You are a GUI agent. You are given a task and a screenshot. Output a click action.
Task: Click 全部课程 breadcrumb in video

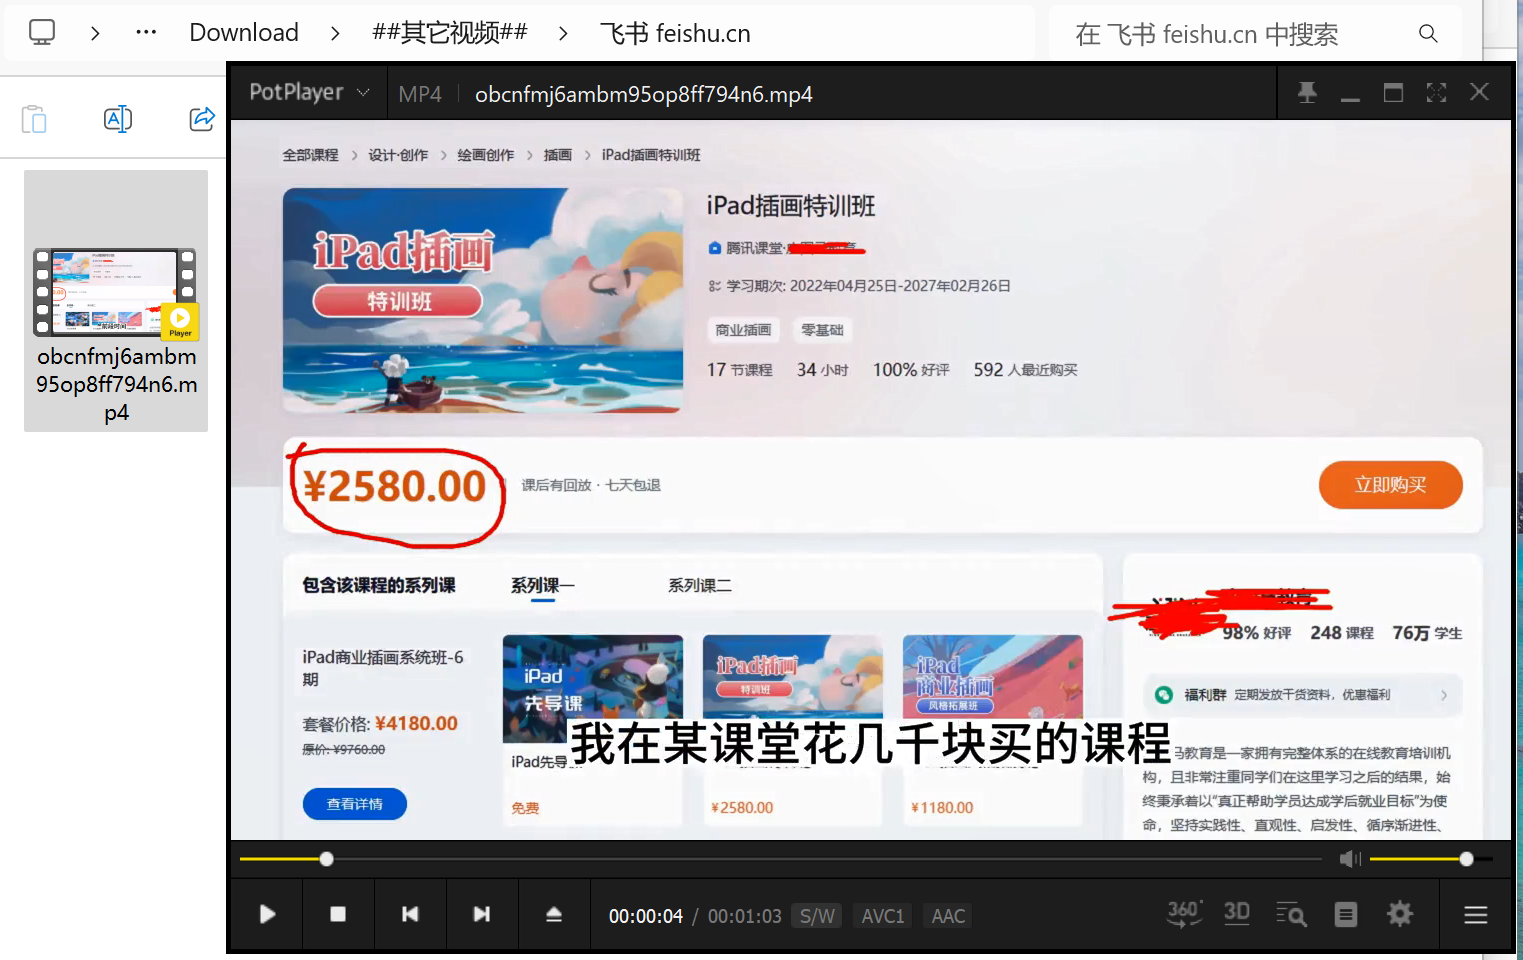pyautogui.click(x=310, y=155)
